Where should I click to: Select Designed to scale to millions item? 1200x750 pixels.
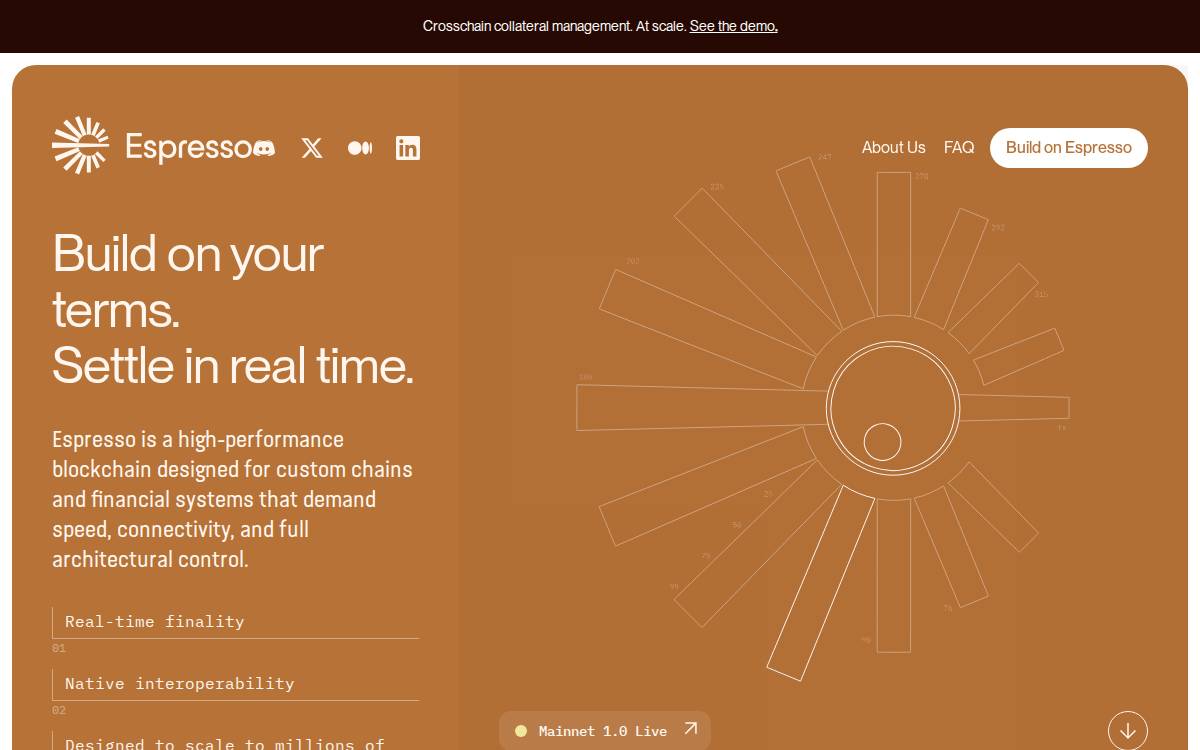point(236,741)
